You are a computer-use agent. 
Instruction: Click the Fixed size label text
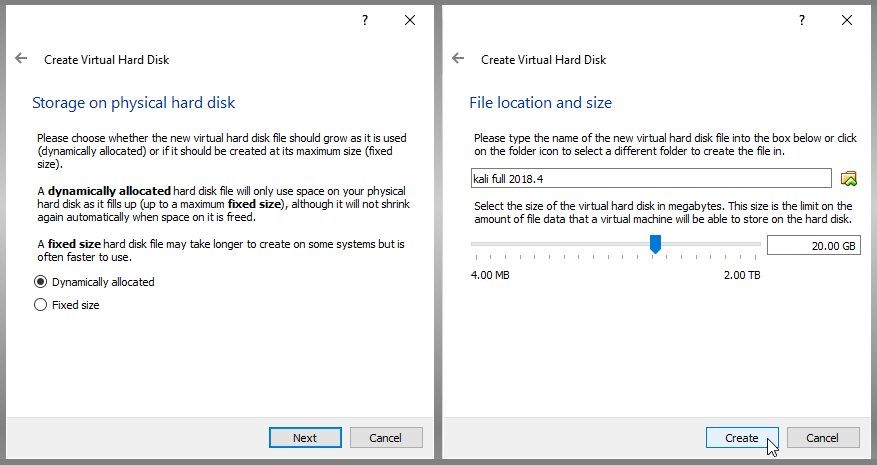76,305
